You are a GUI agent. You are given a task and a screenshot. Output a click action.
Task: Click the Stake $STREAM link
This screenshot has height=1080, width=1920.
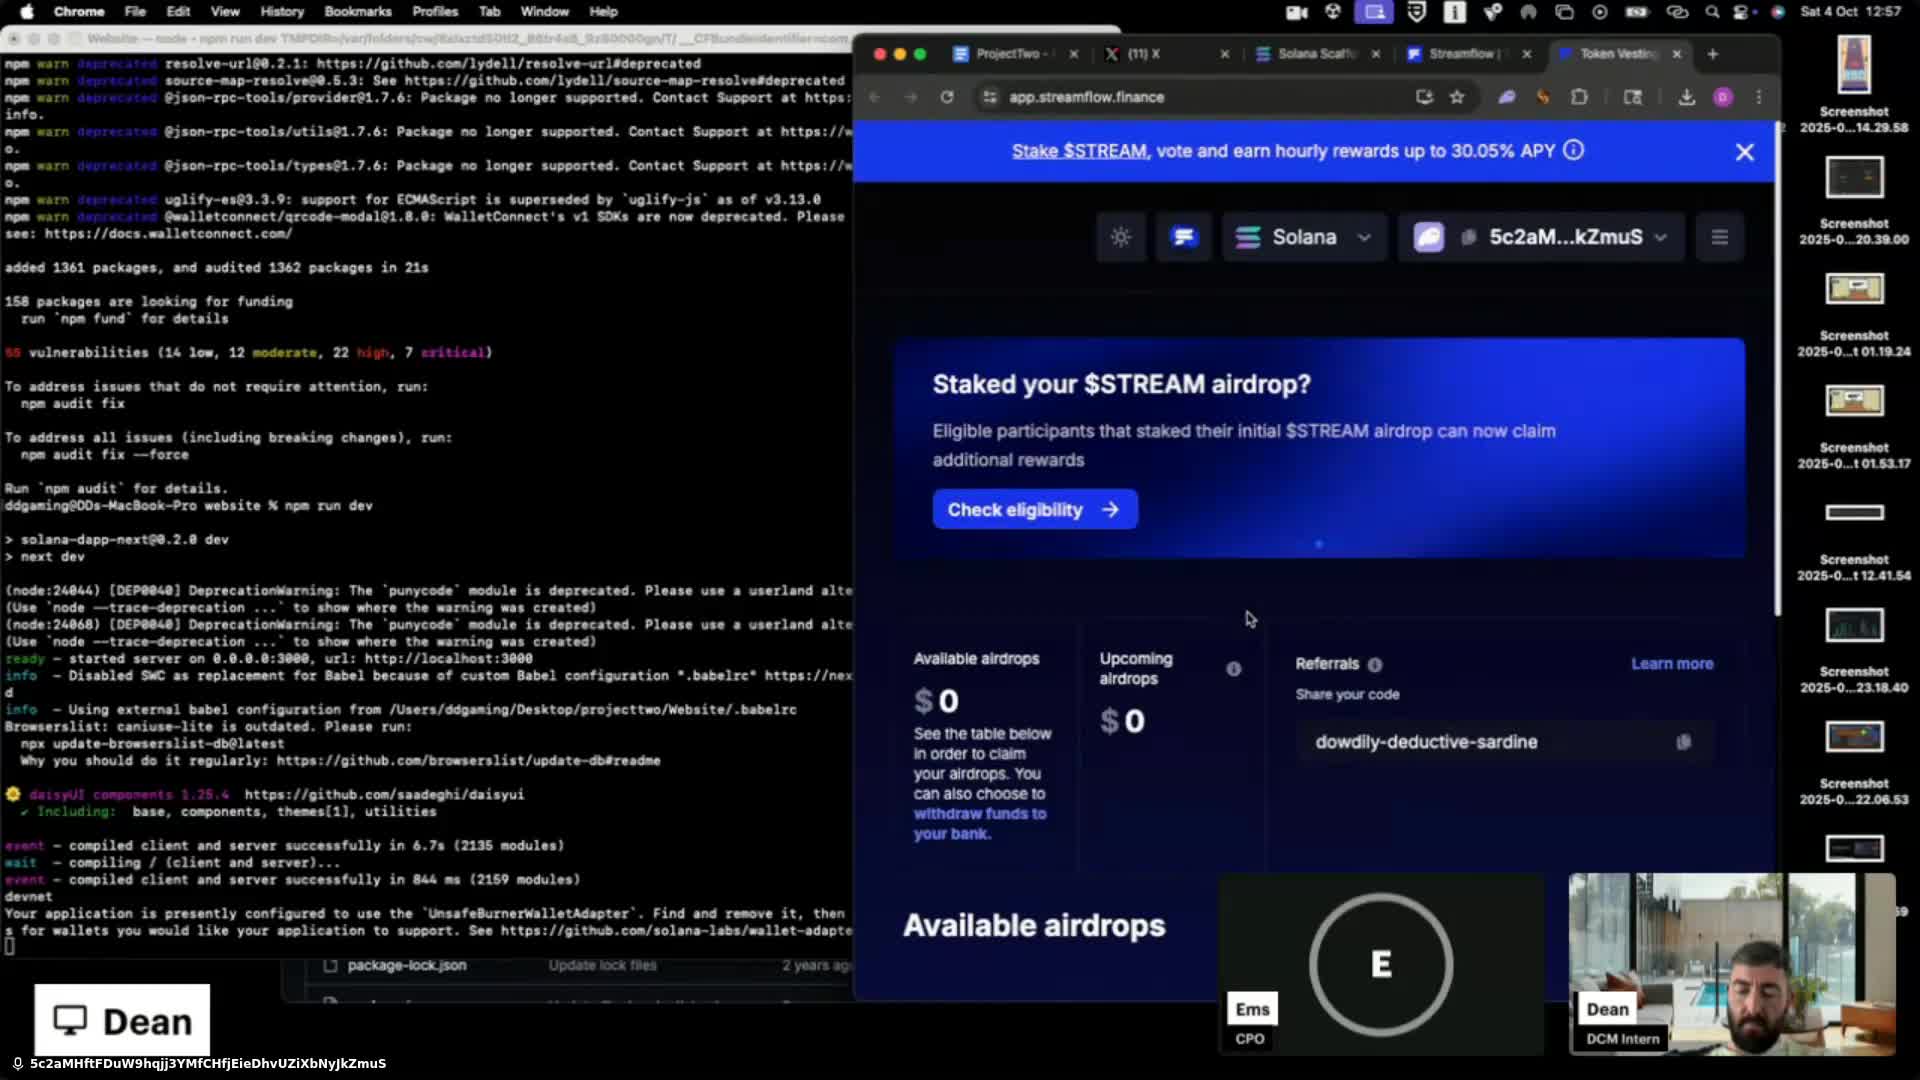click(1079, 151)
